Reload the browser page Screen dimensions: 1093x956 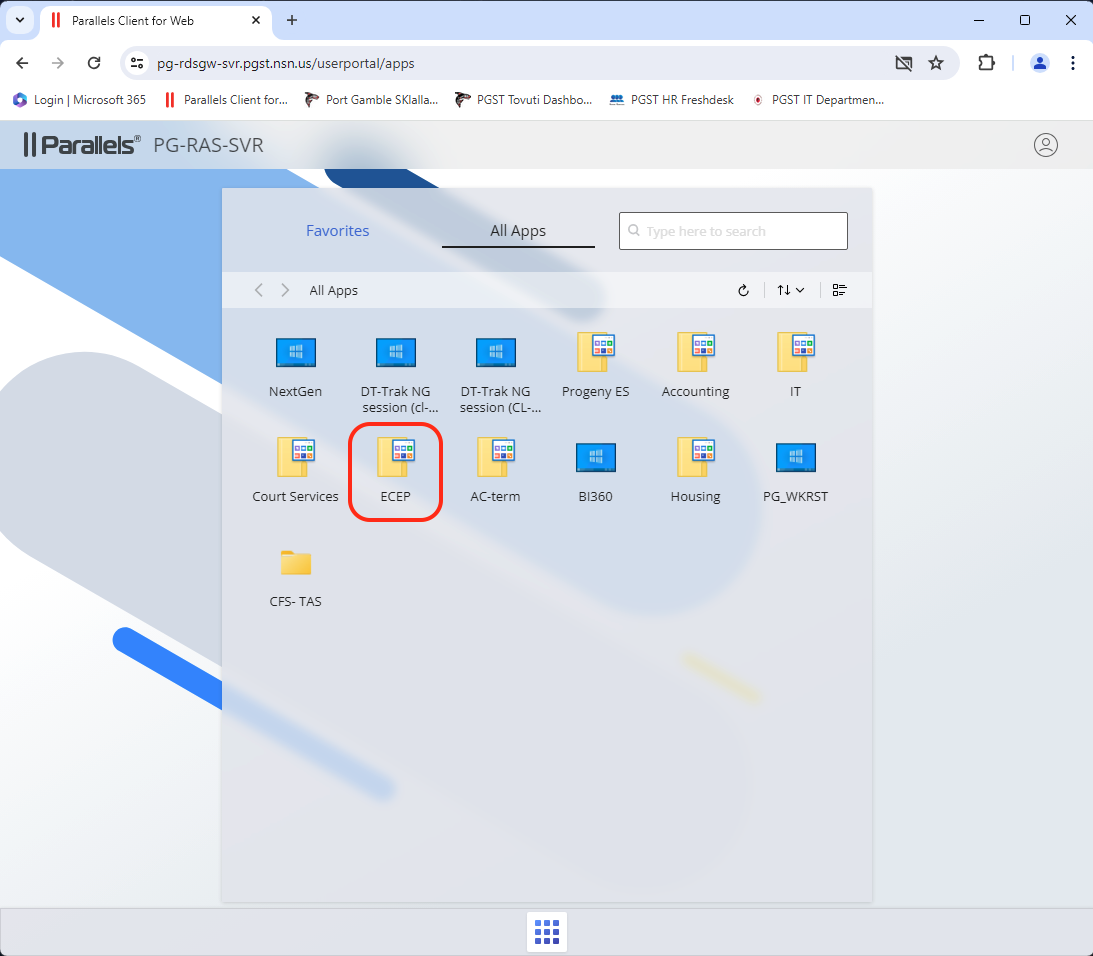(x=94, y=63)
